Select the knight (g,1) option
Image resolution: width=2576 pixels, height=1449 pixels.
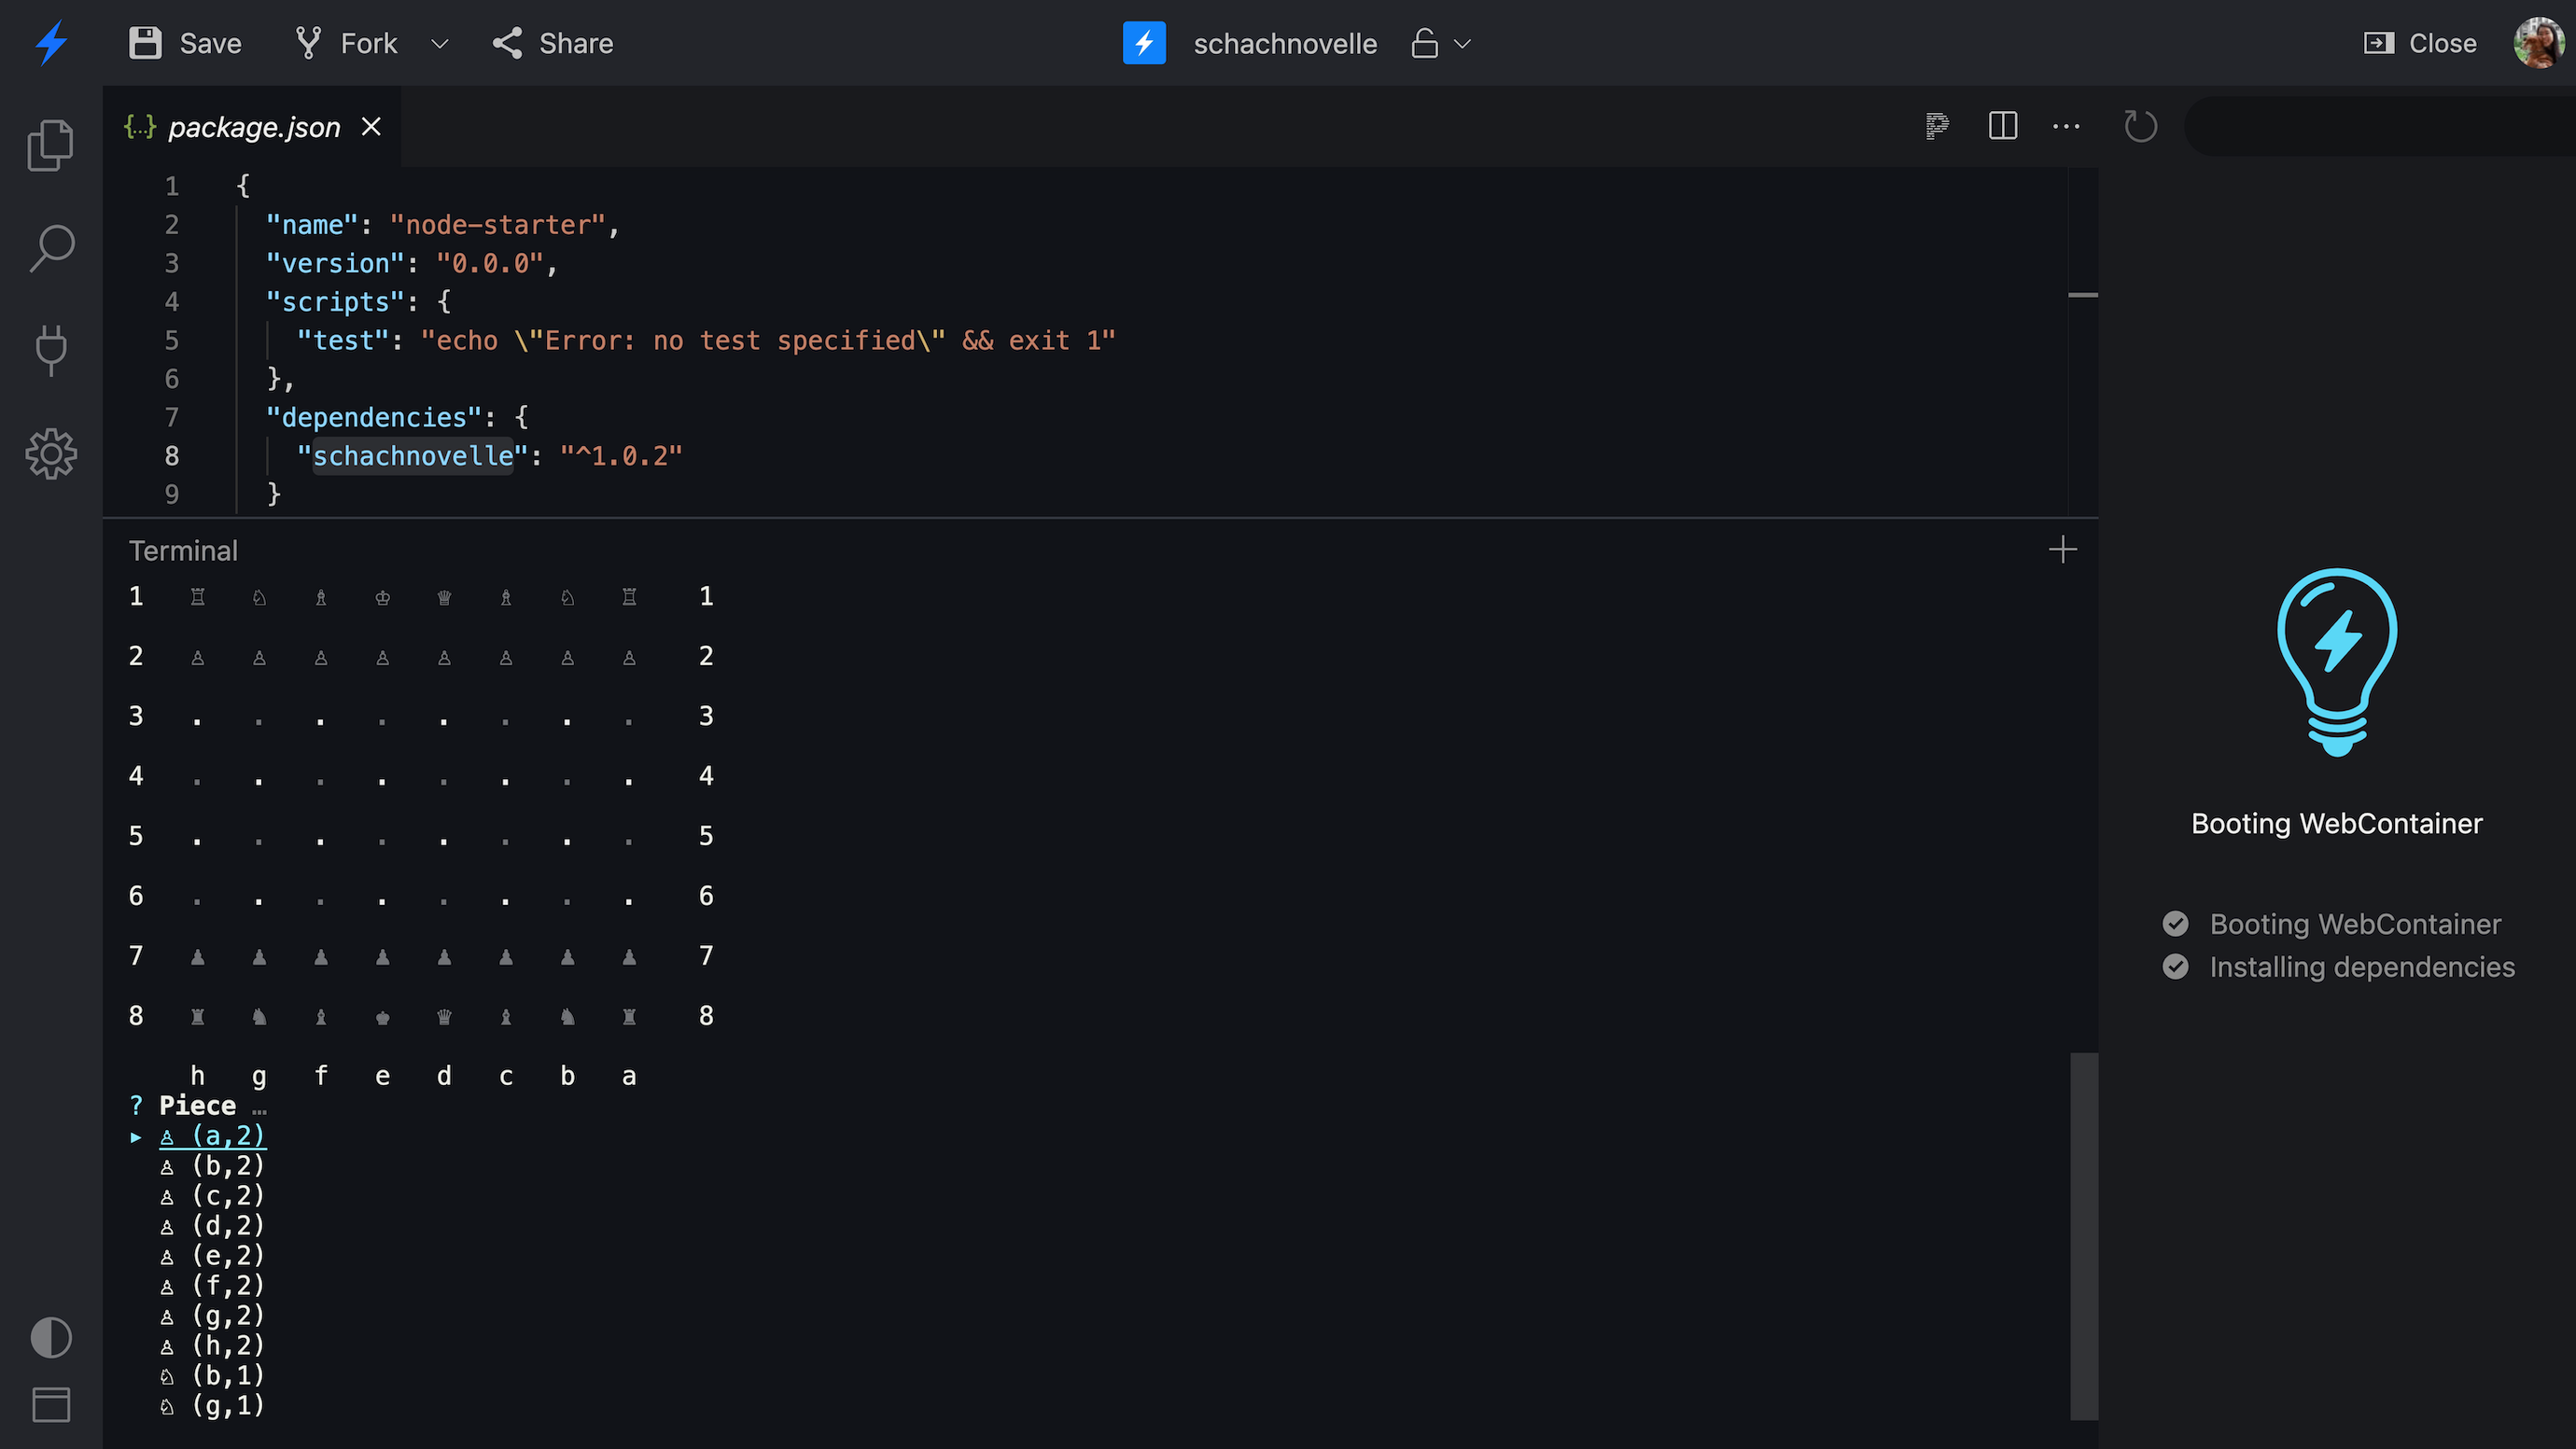213,1406
